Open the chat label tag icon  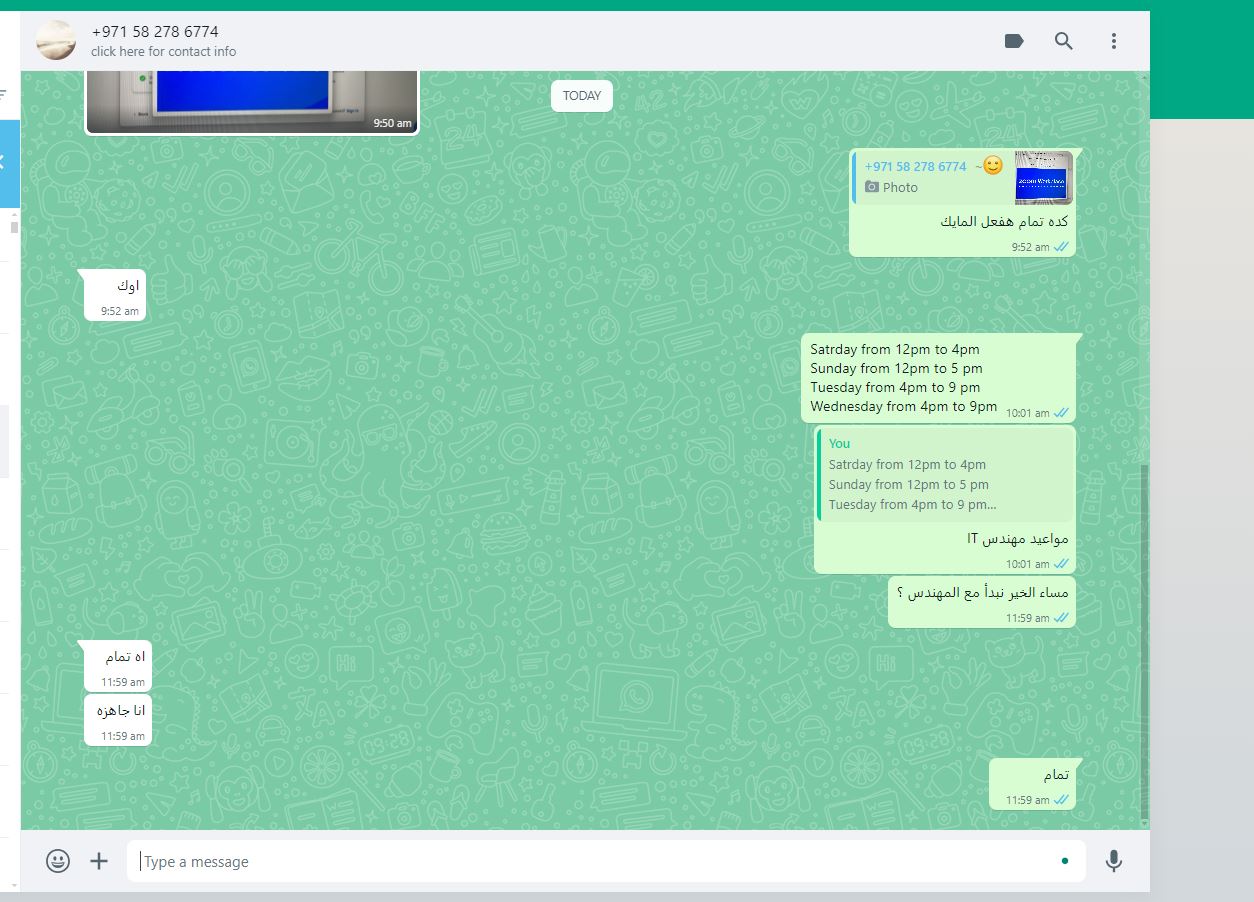(1014, 41)
